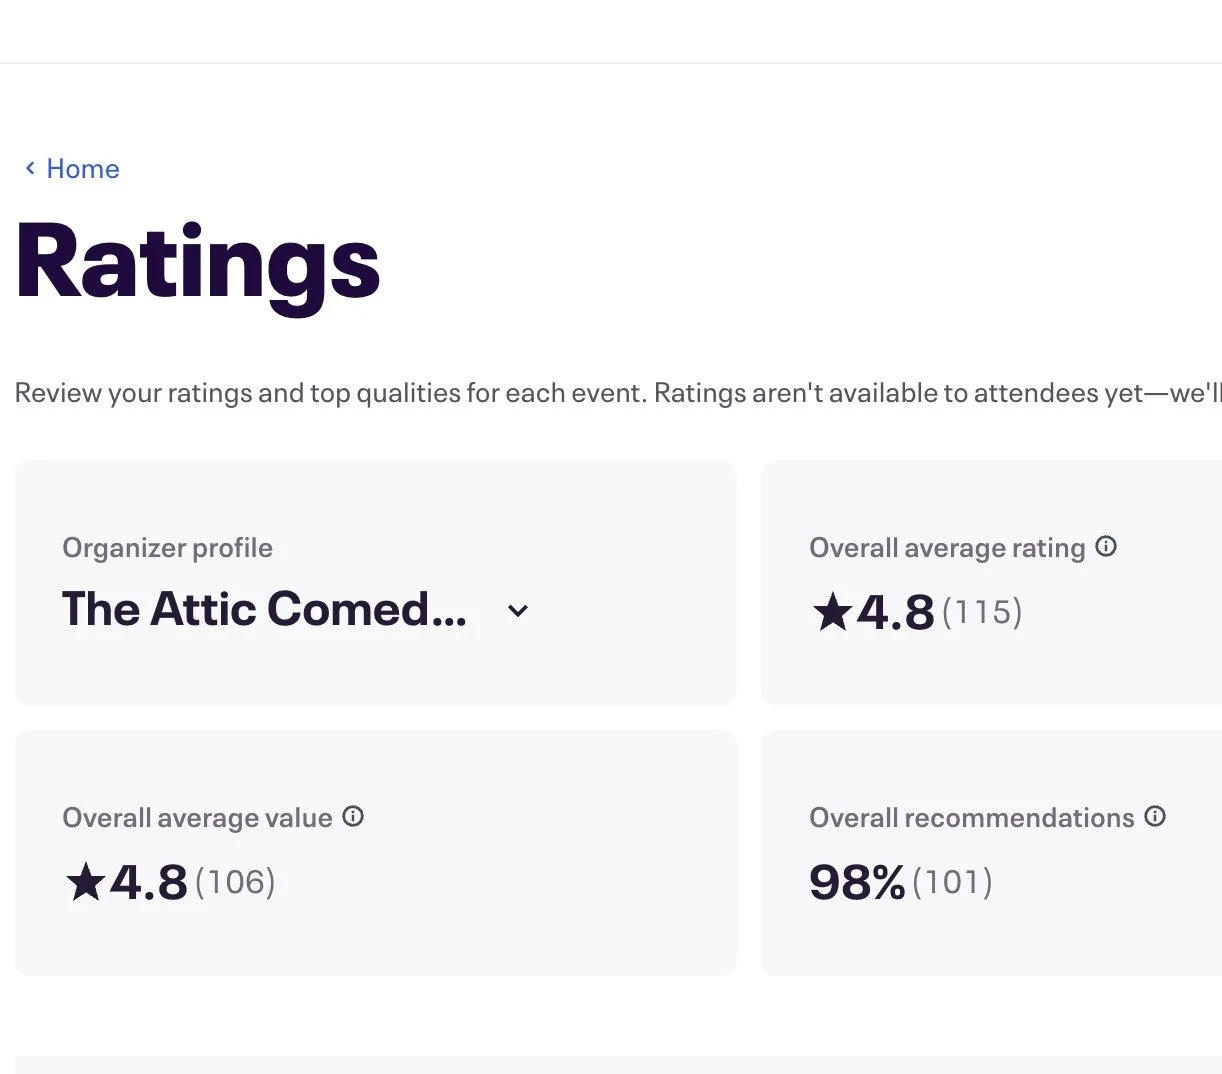Viewport: 1222px width, 1074px height.
Task: Click the (106) value rating count
Action: click(235, 882)
